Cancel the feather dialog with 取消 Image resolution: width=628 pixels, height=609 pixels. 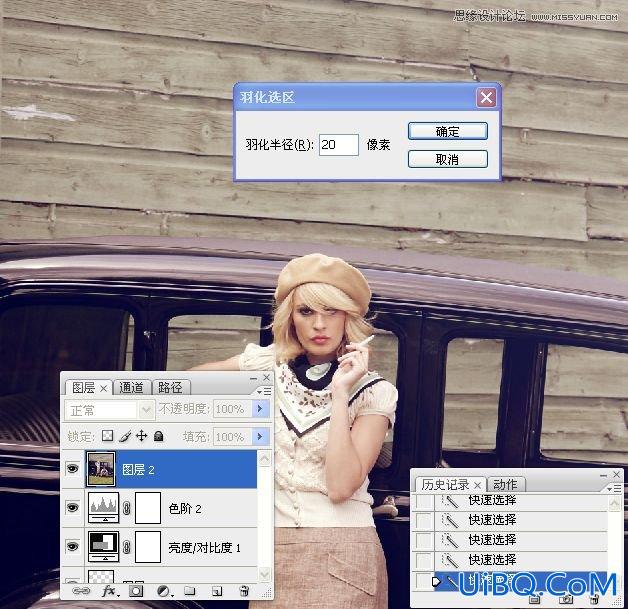[447, 159]
